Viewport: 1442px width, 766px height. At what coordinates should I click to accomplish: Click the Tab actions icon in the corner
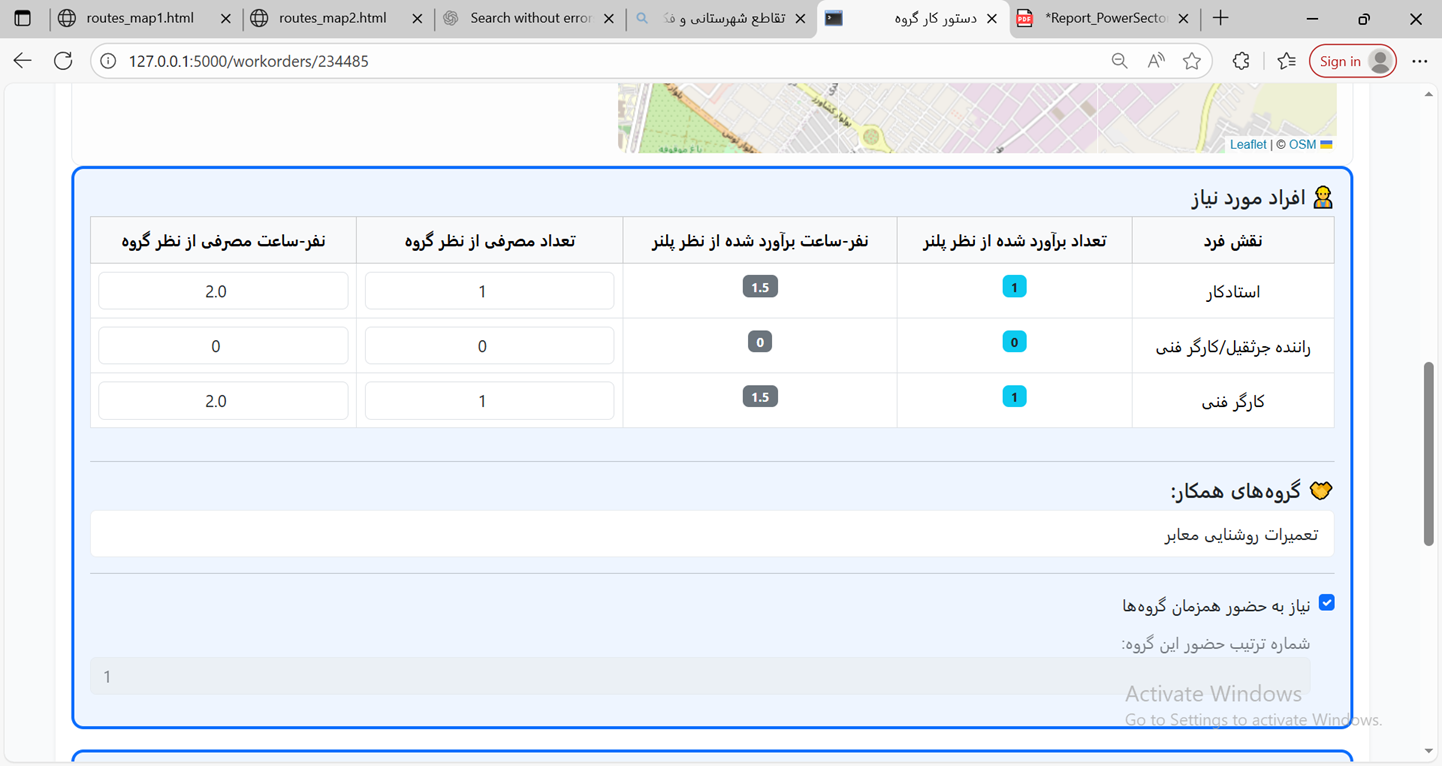pos(22,18)
